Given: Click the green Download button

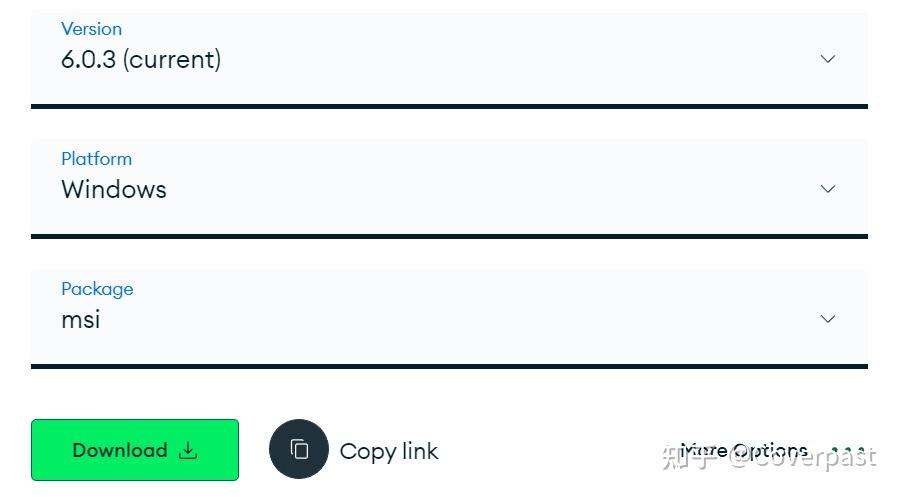Looking at the screenshot, I should click(135, 450).
